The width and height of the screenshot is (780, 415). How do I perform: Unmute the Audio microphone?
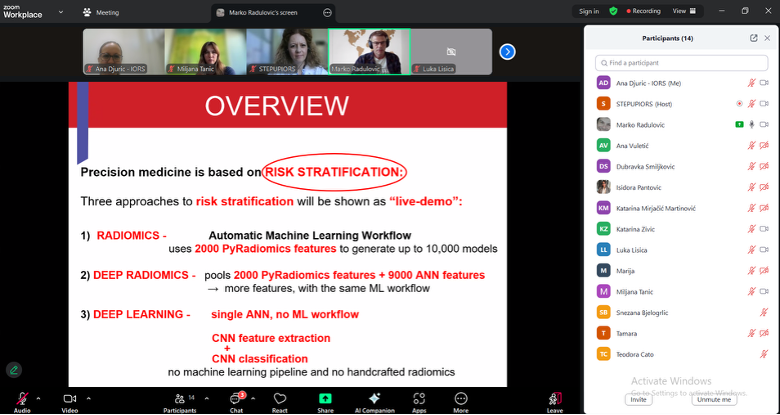pyautogui.click(x=21, y=398)
